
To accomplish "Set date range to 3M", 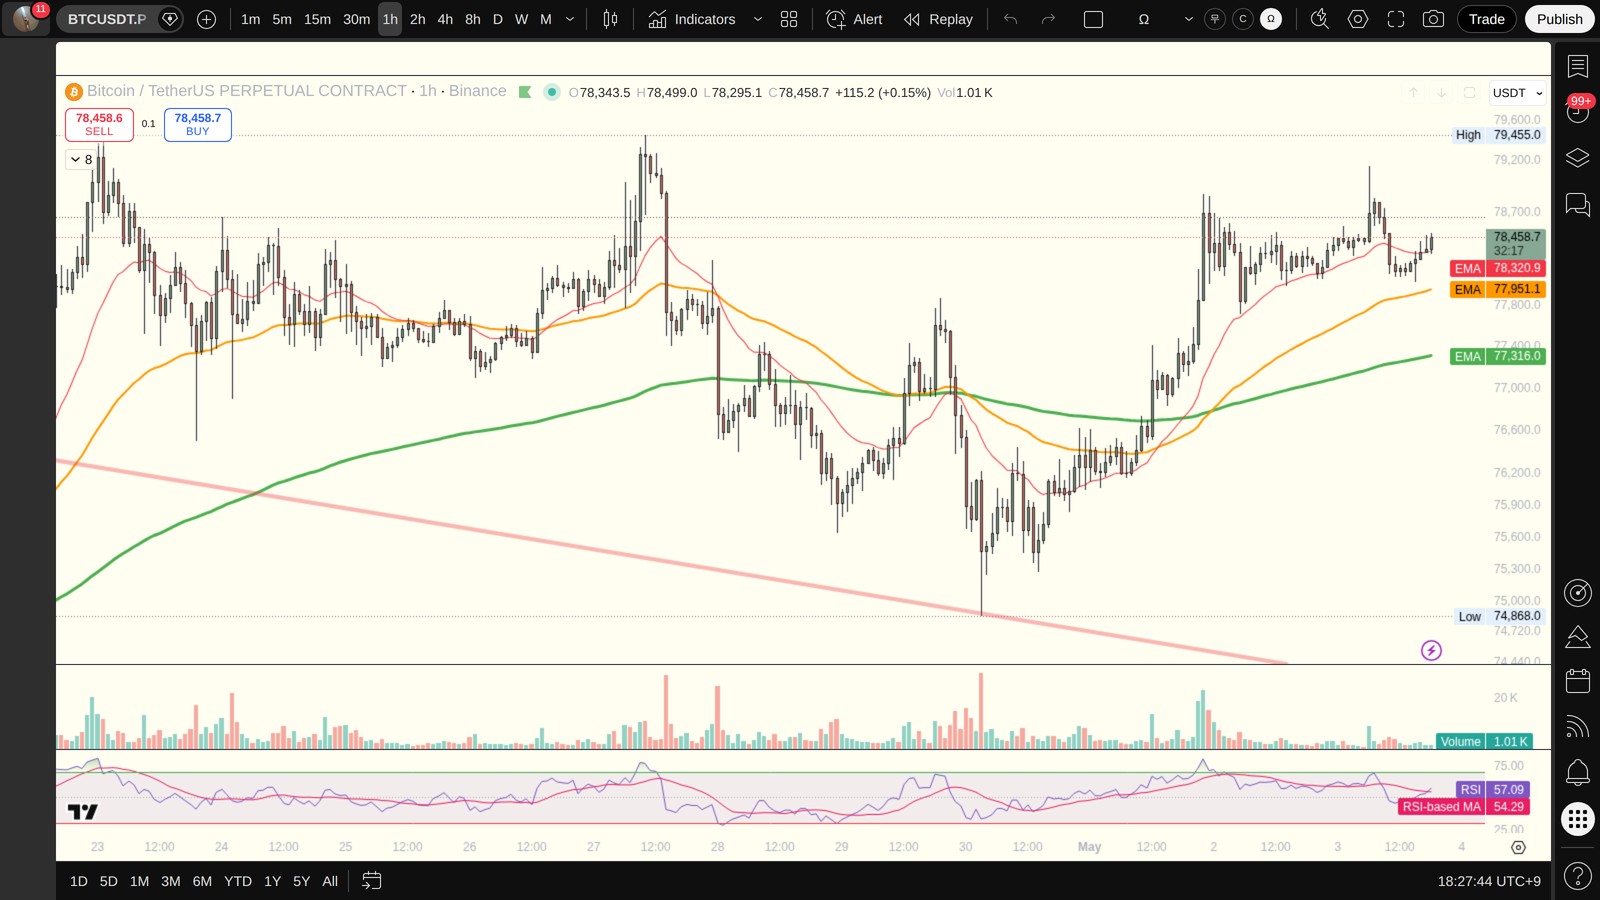I will 171,881.
